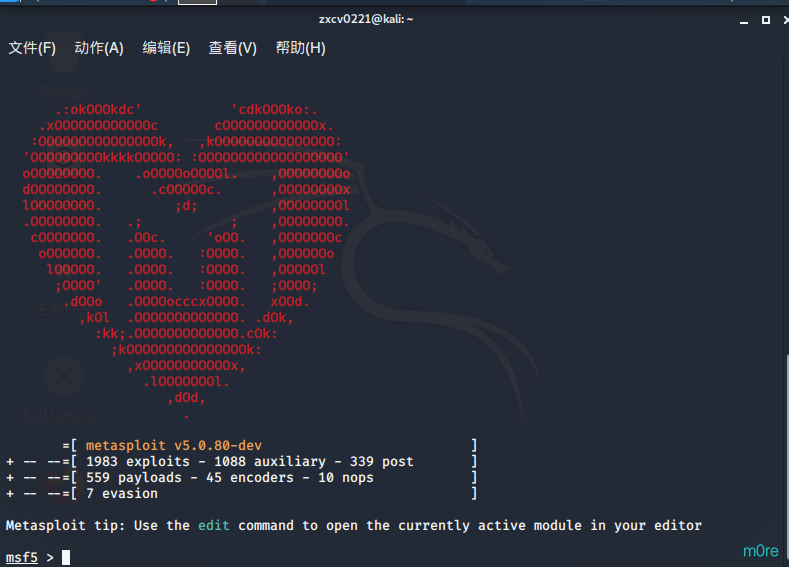Screen dimensions: 789x567
Task: Minimize the terminal window
Action: click(x=744, y=21)
